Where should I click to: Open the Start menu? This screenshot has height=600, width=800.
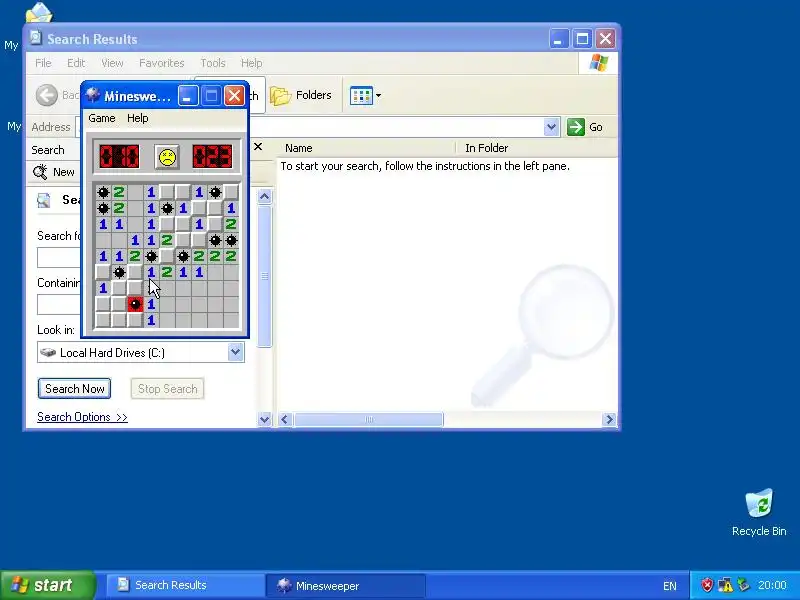pos(48,585)
